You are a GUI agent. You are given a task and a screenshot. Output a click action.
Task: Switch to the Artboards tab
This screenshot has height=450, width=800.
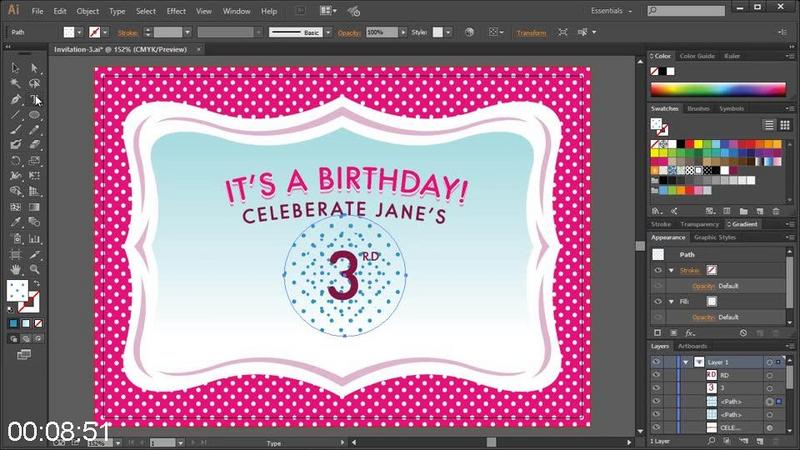coord(692,346)
